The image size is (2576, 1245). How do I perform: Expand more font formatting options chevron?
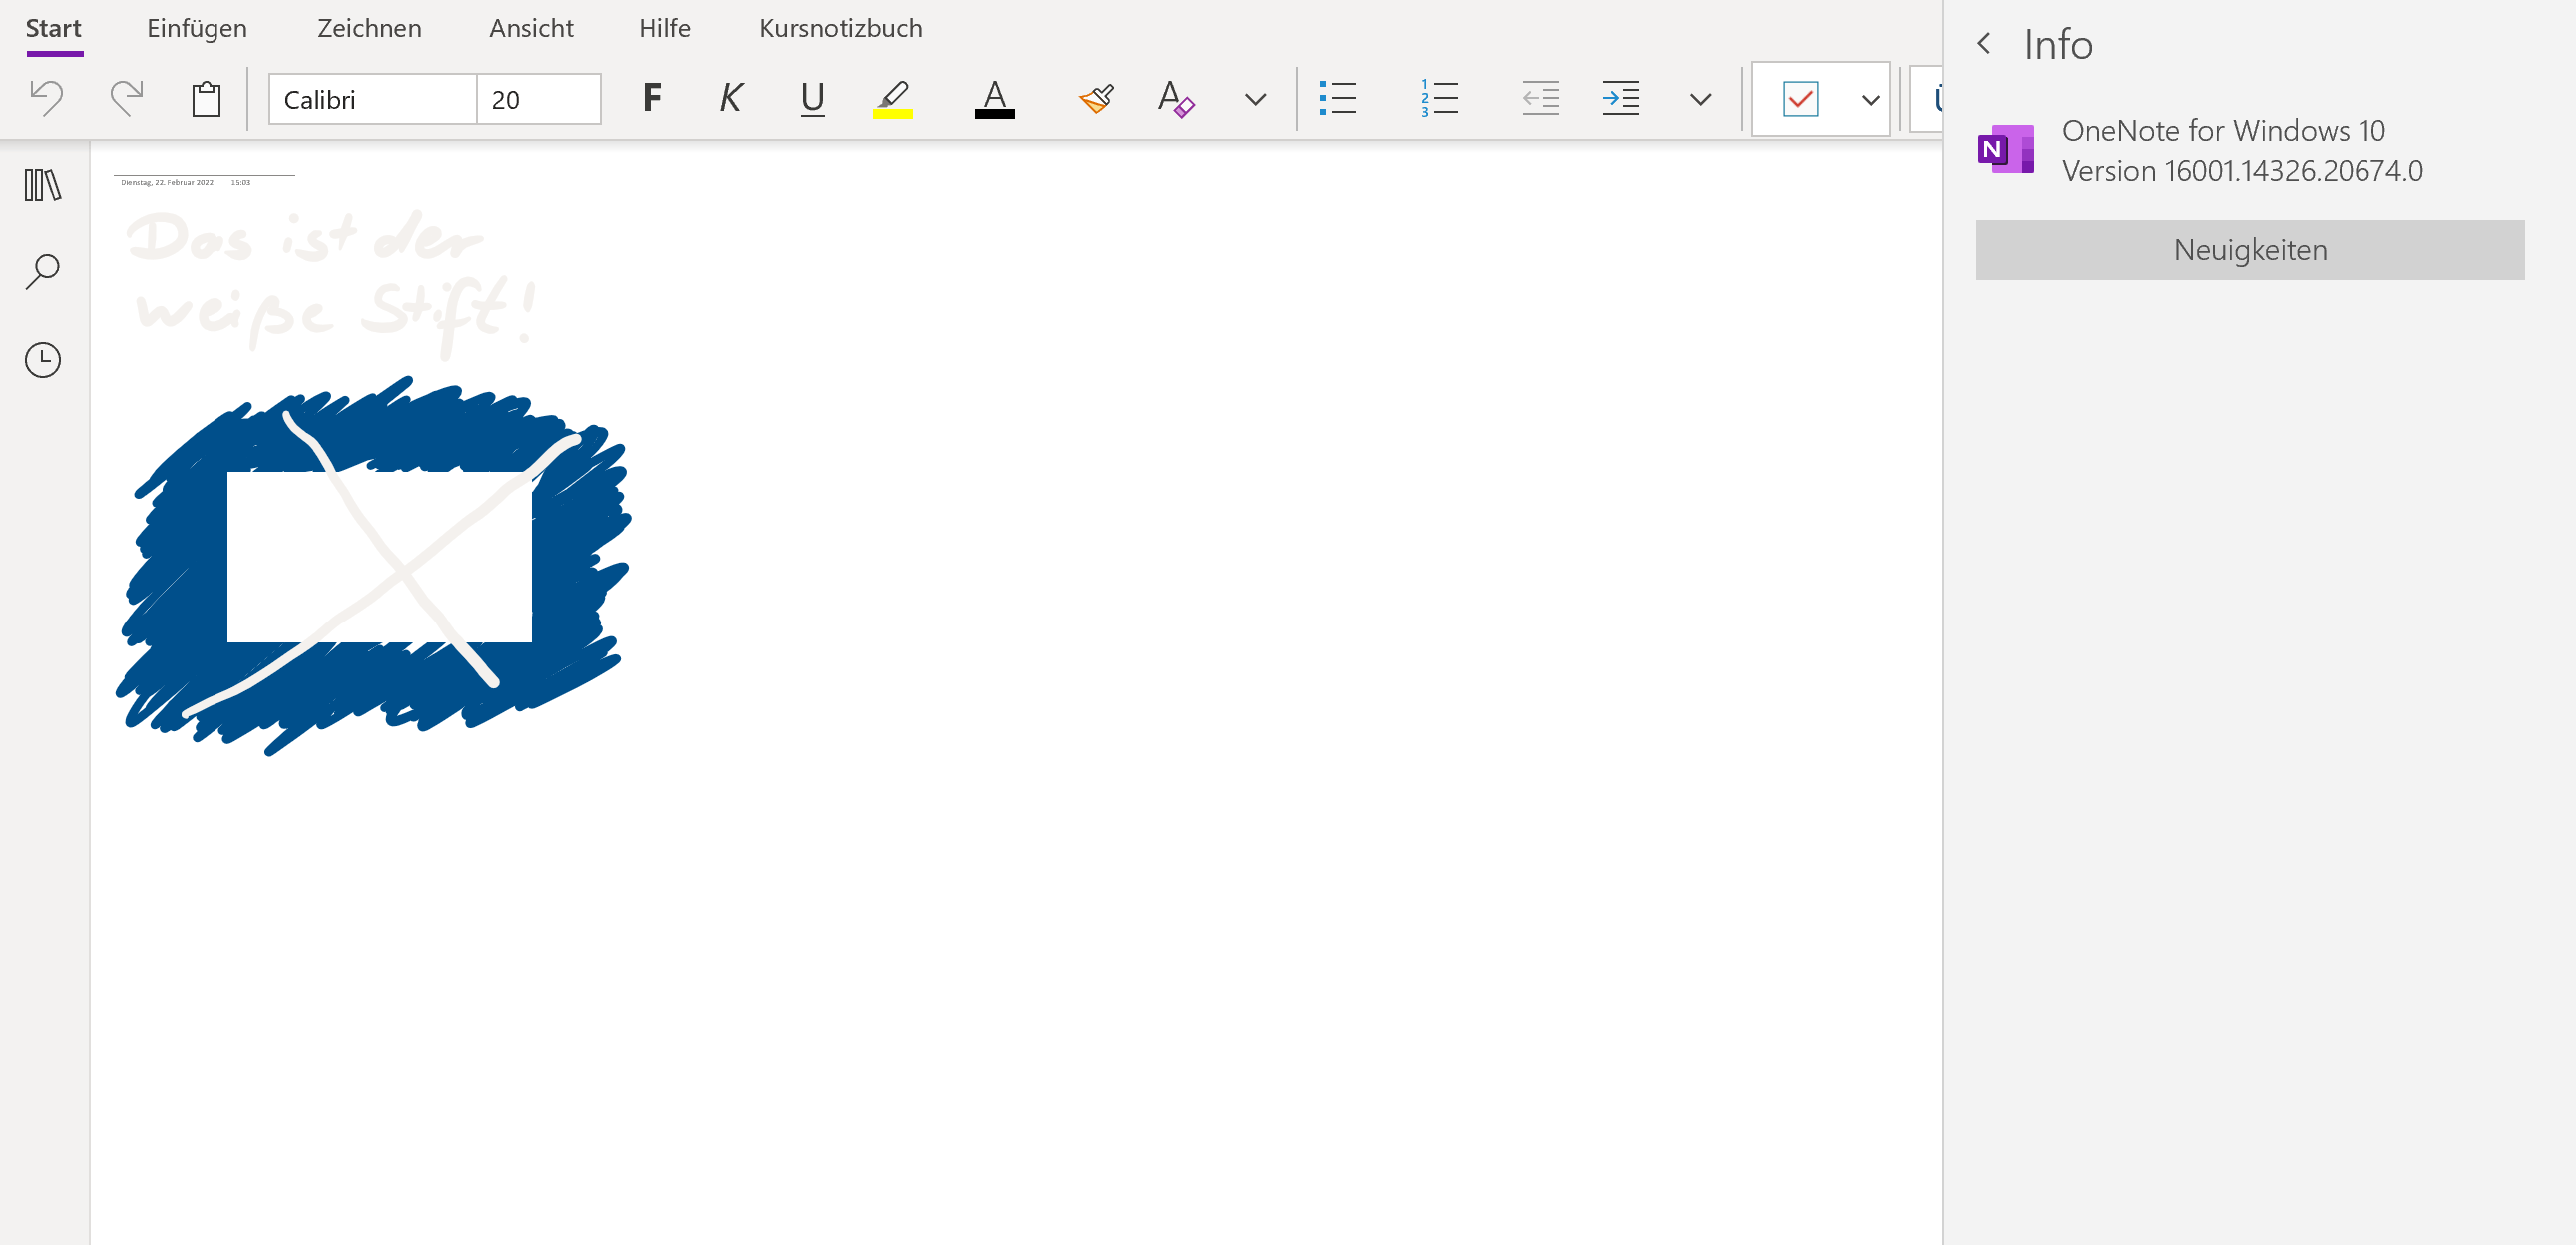(x=1255, y=99)
